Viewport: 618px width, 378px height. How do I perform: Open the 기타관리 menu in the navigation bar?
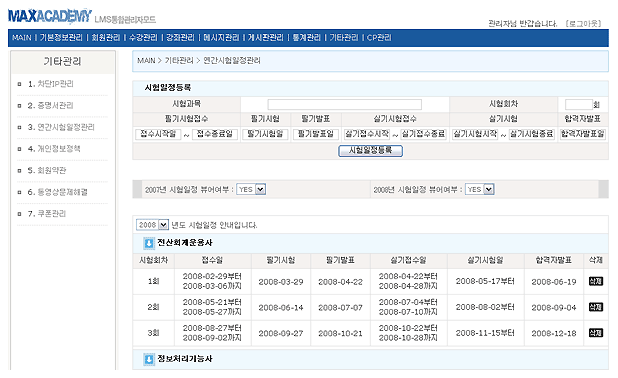[344, 37]
